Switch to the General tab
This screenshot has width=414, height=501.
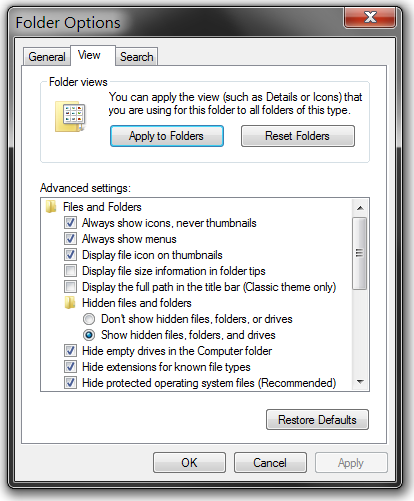(x=47, y=57)
